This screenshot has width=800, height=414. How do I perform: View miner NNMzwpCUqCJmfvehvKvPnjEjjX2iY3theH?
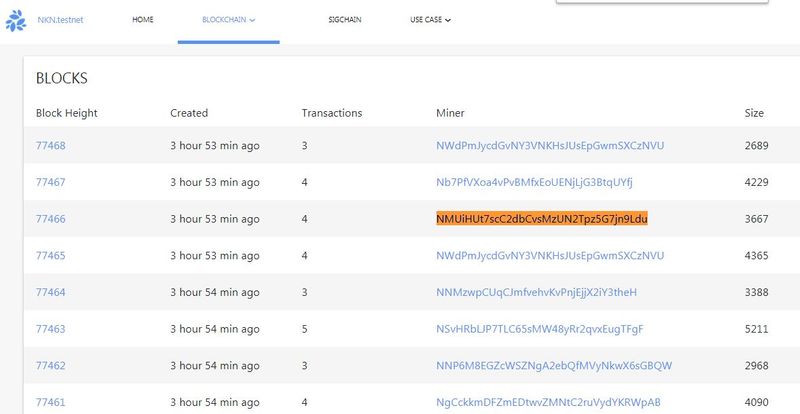tap(536, 292)
